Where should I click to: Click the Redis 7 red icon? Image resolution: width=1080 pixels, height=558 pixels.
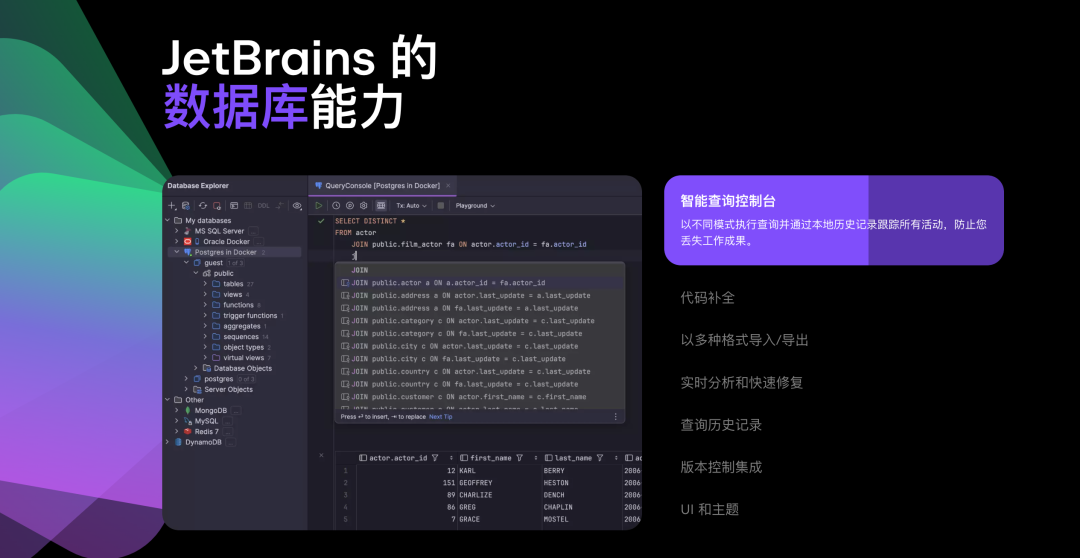(x=187, y=431)
